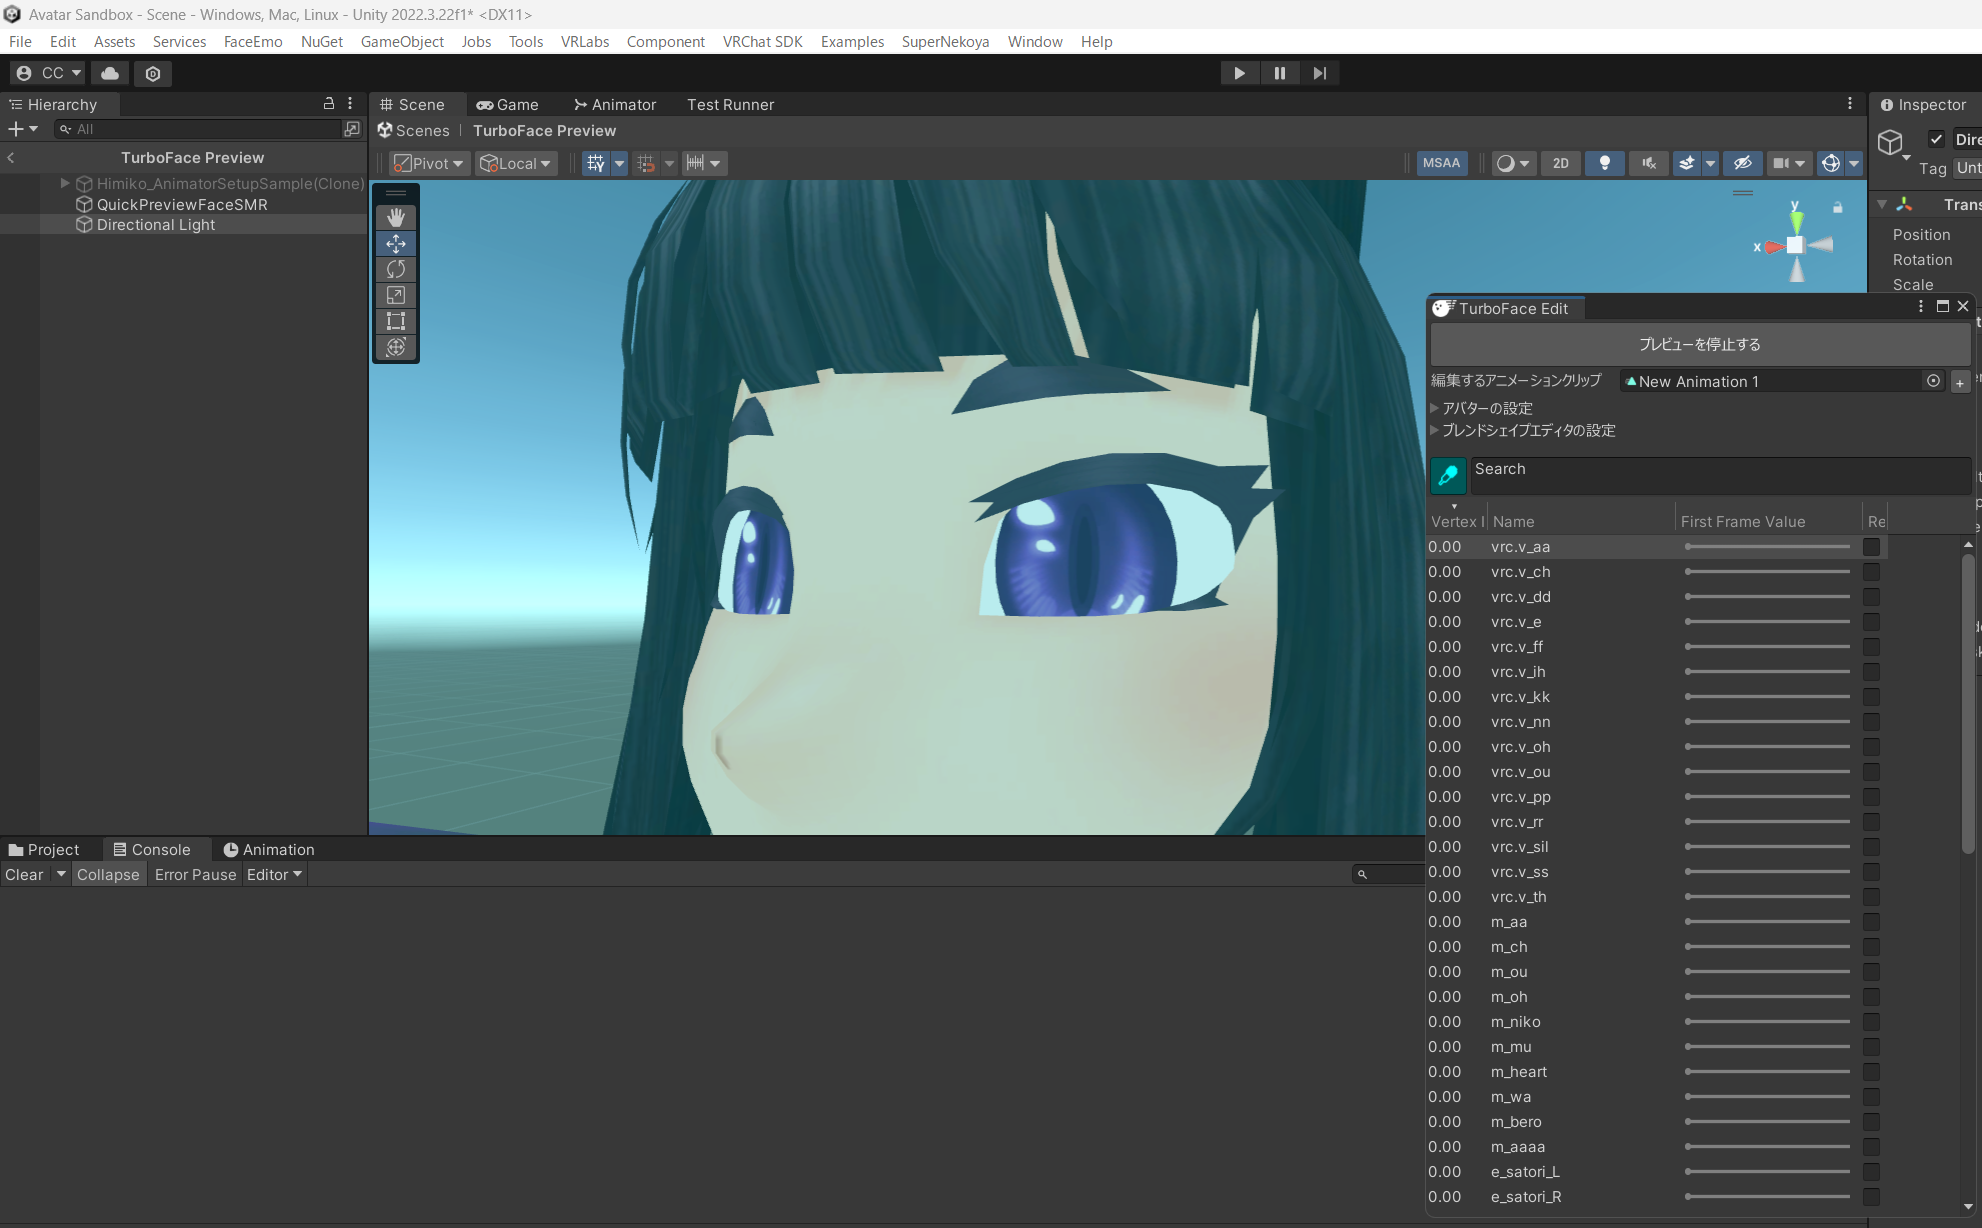The image size is (1982, 1228).
Task: Open the GameObject menu
Action: tap(402, 41)
